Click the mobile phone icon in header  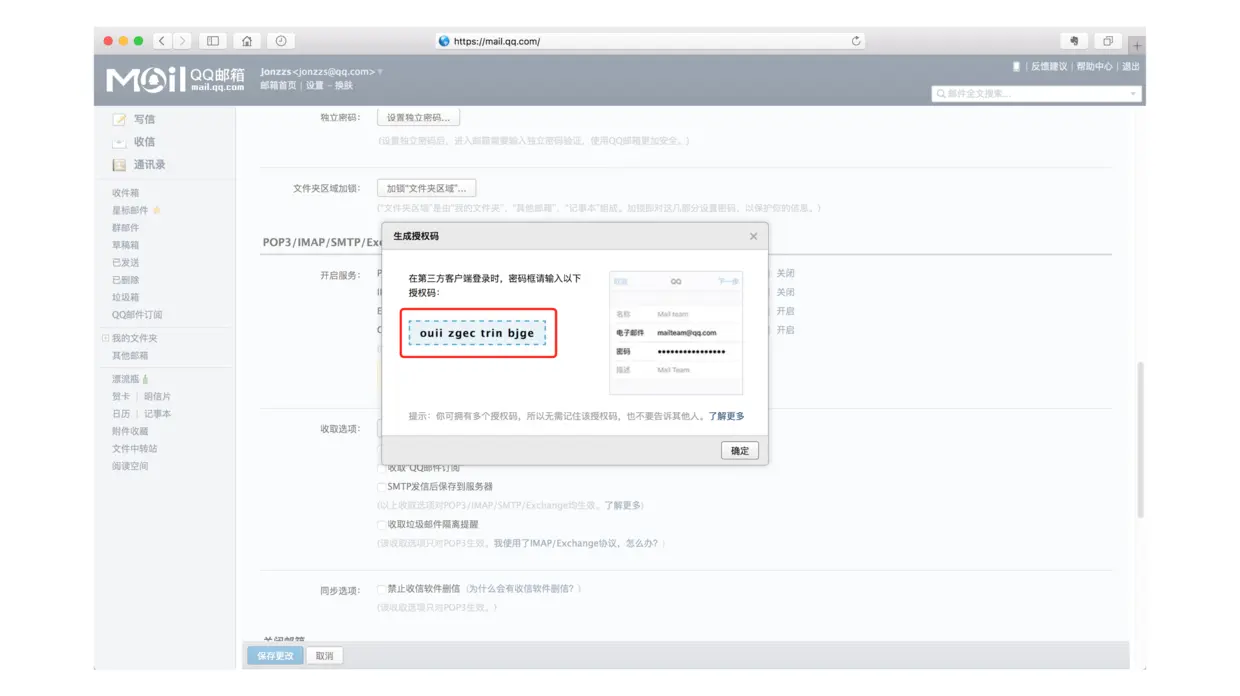(1016, 67)
